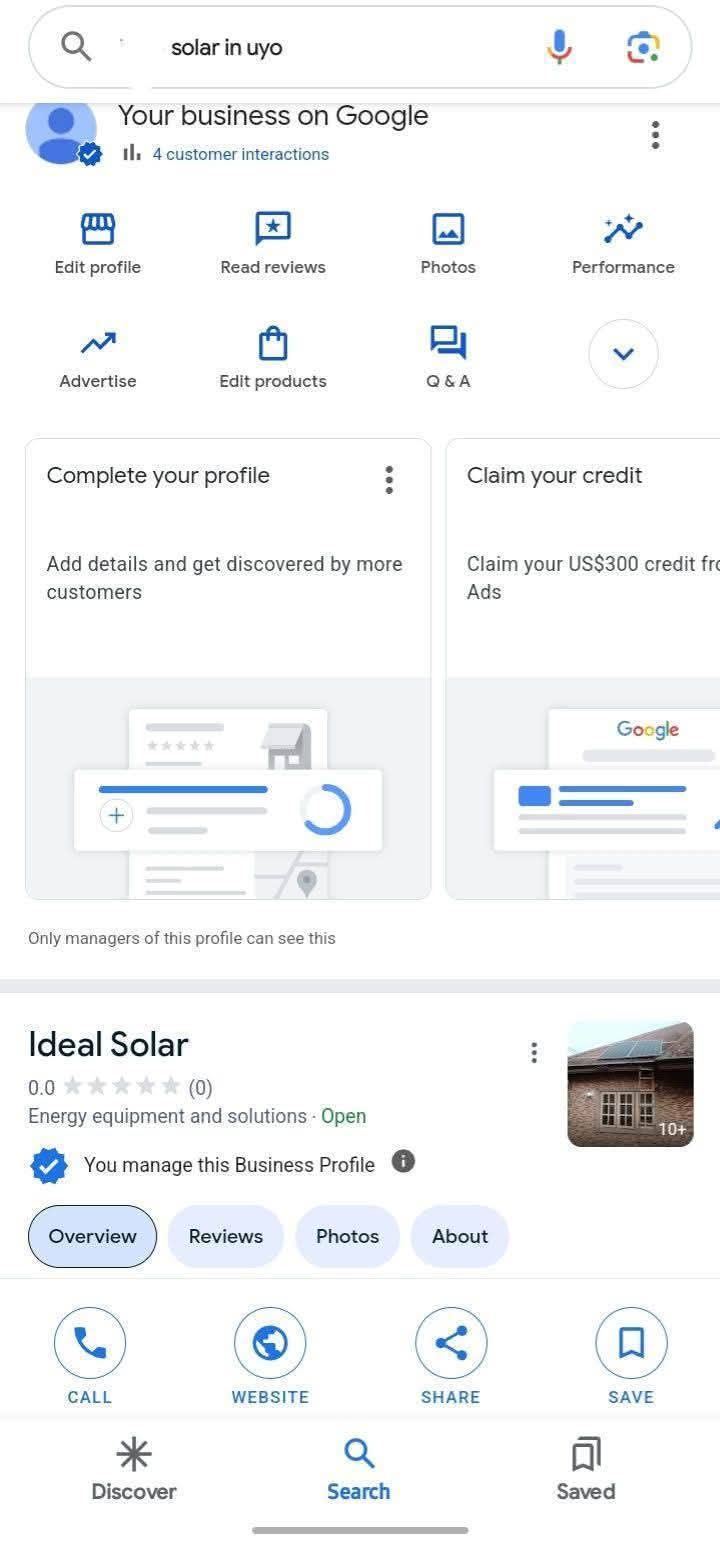This screenshot has height=1543, width=720.
Task: Open the business Photos icon
Action: coord(448,230)
